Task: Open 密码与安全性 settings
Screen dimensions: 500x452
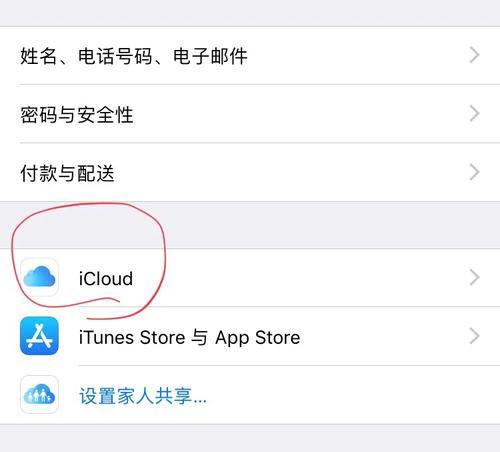Action: click(x=250, y=114)
